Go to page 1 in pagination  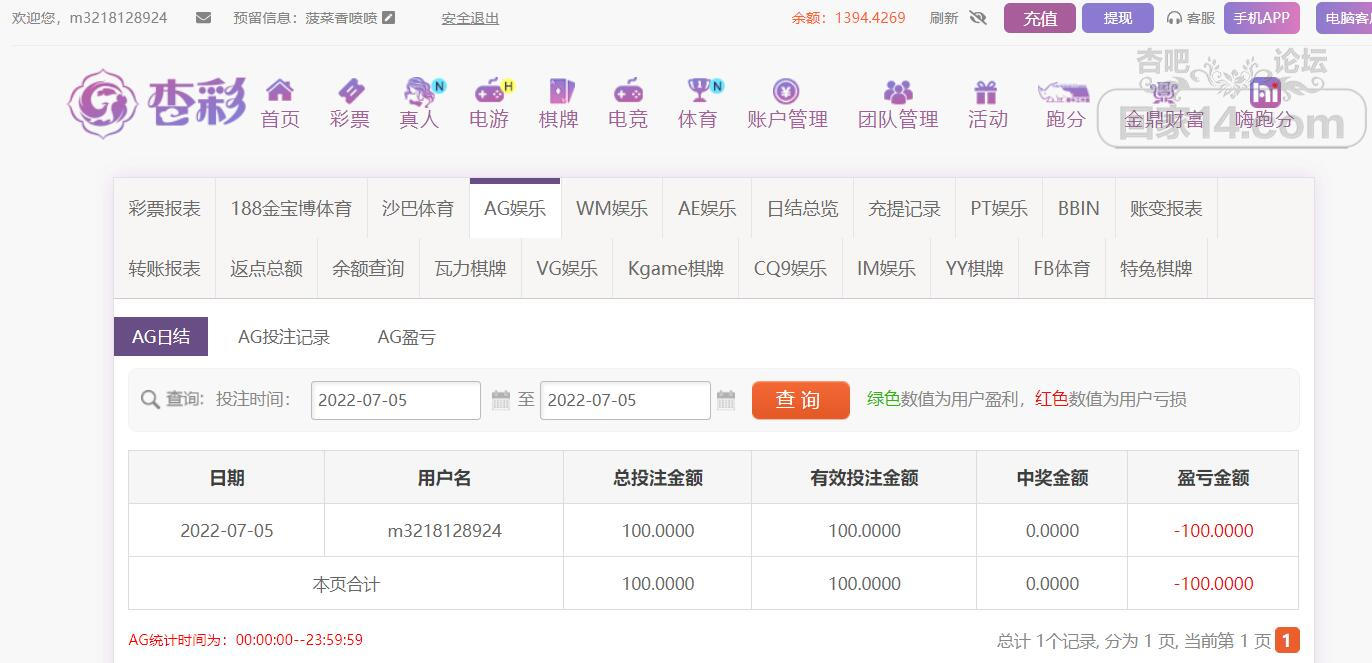(1286, 640)
